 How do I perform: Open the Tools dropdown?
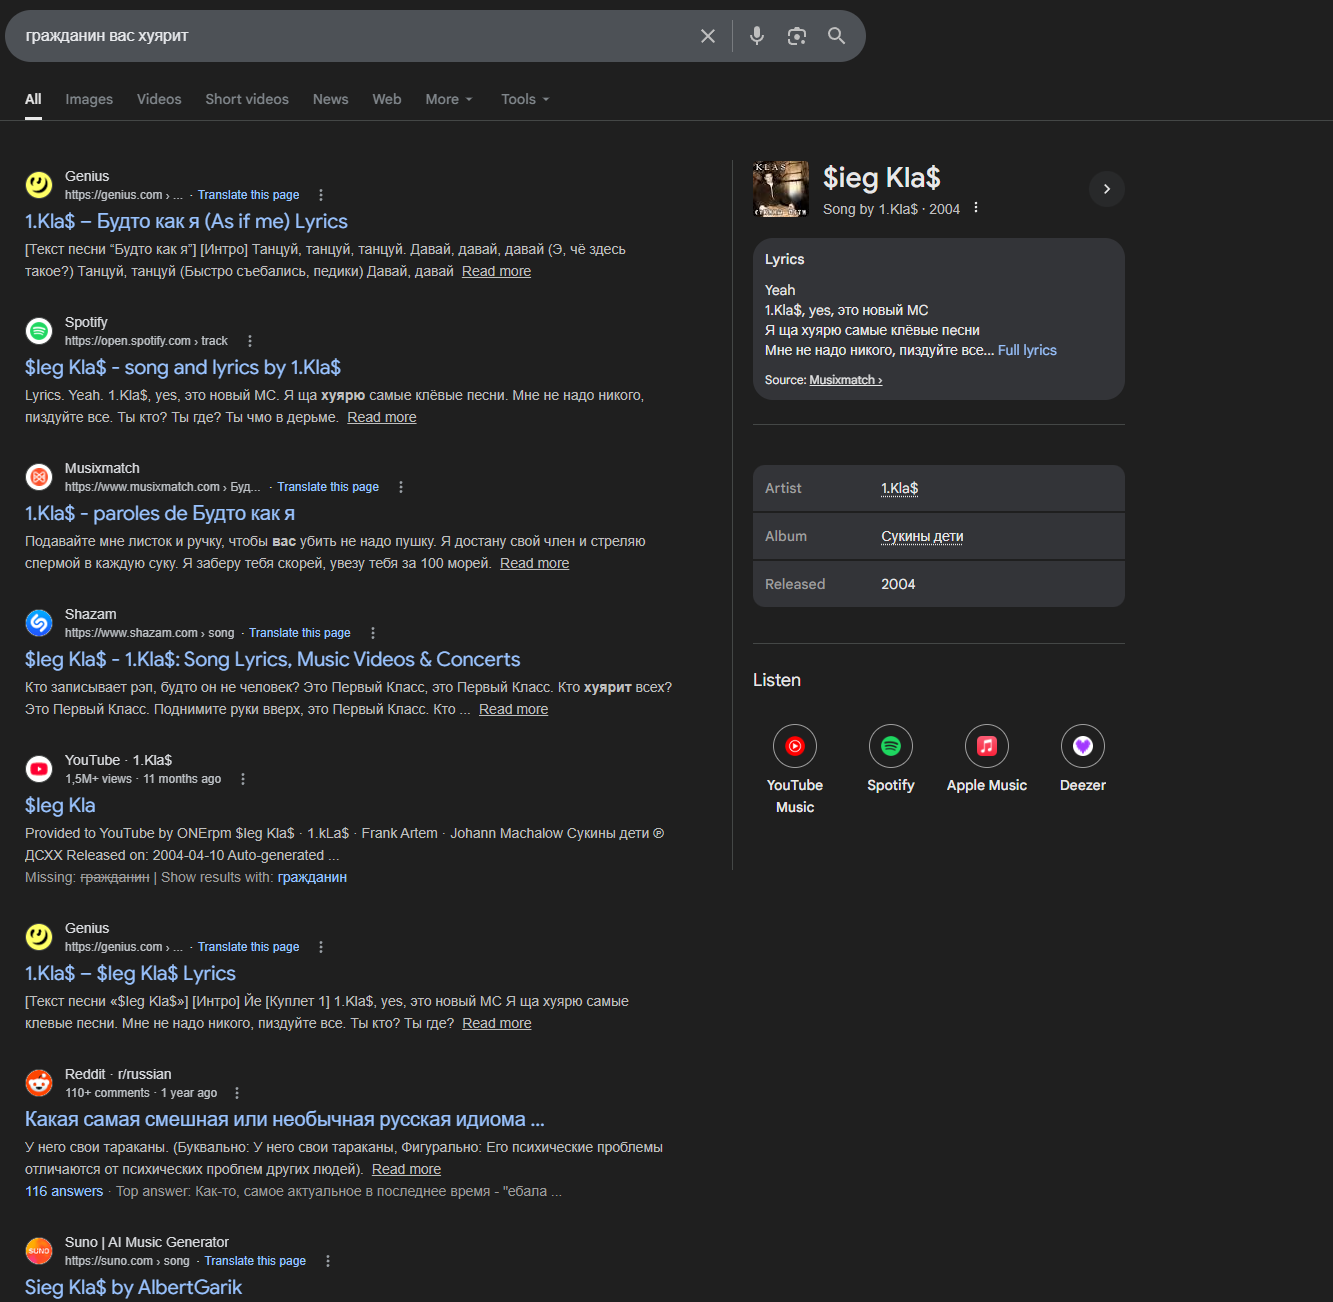pyautogui.click(x=525, y=99)
